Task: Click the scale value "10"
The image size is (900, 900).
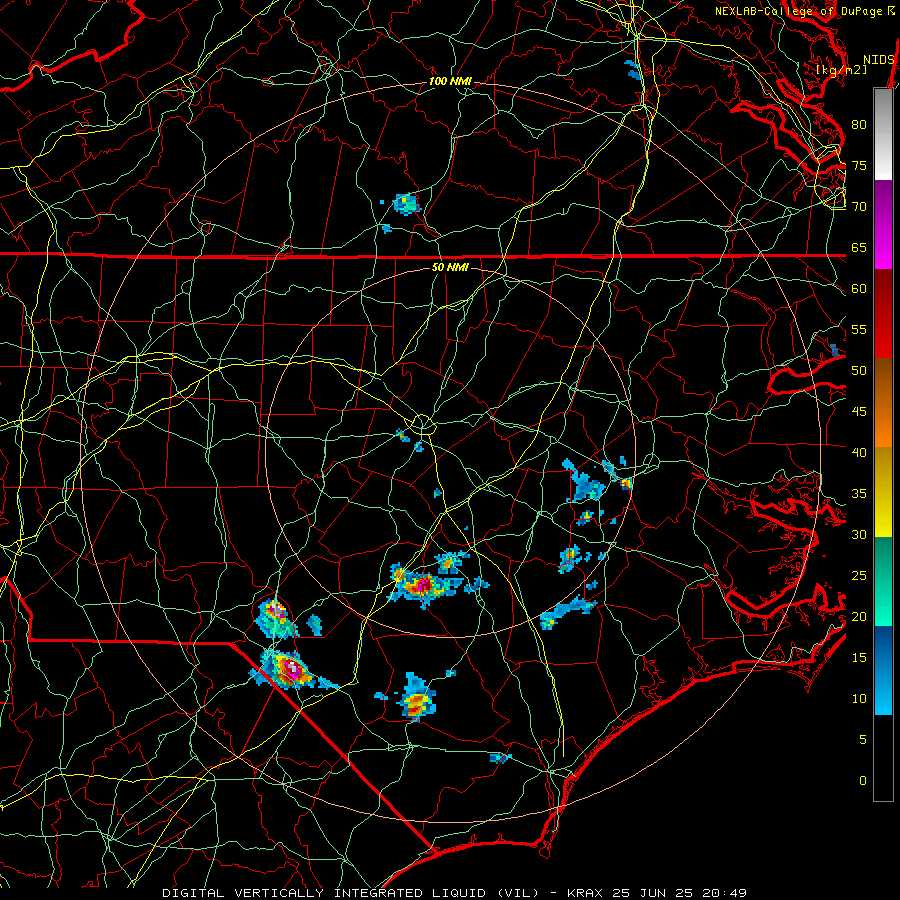Action: click(859, 699)
